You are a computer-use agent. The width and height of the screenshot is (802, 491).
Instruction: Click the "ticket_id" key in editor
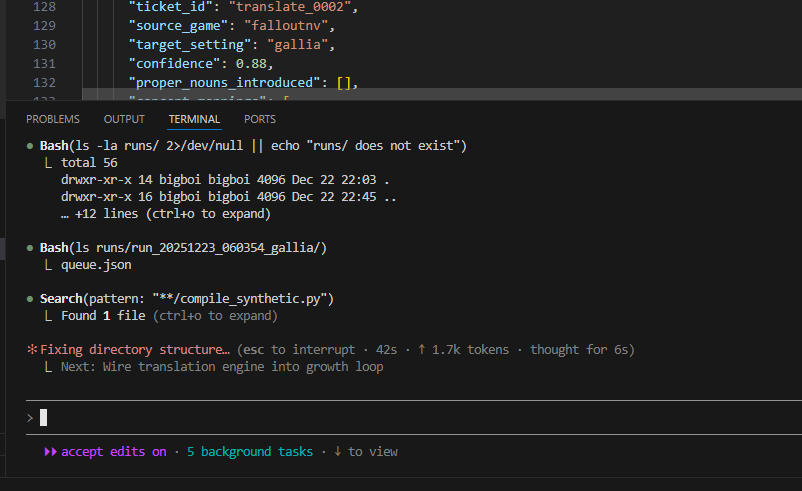(x=170, y=7)
